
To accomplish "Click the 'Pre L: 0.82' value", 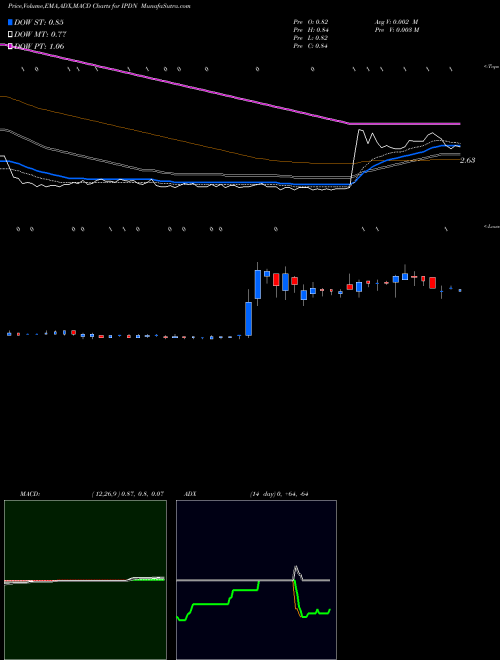I will [x=311, y=38].
